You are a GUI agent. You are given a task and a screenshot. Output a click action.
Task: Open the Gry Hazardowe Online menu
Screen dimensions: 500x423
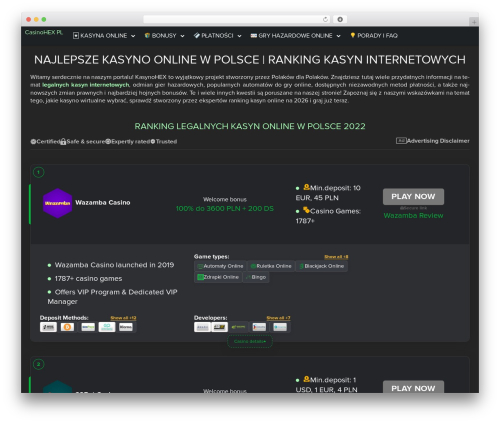[295, 36]
